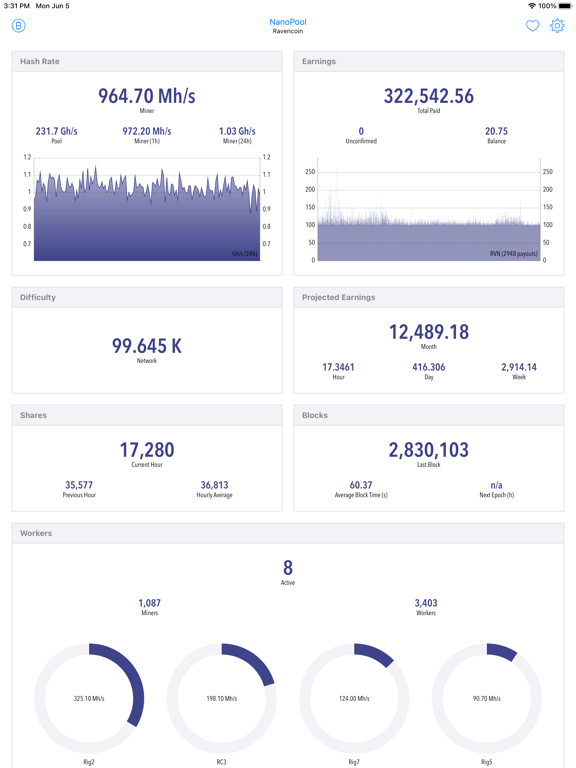Tap the heart favorite icon
Image resolution: width=576 pixels, height=768 pixels.
click(532, 25)
